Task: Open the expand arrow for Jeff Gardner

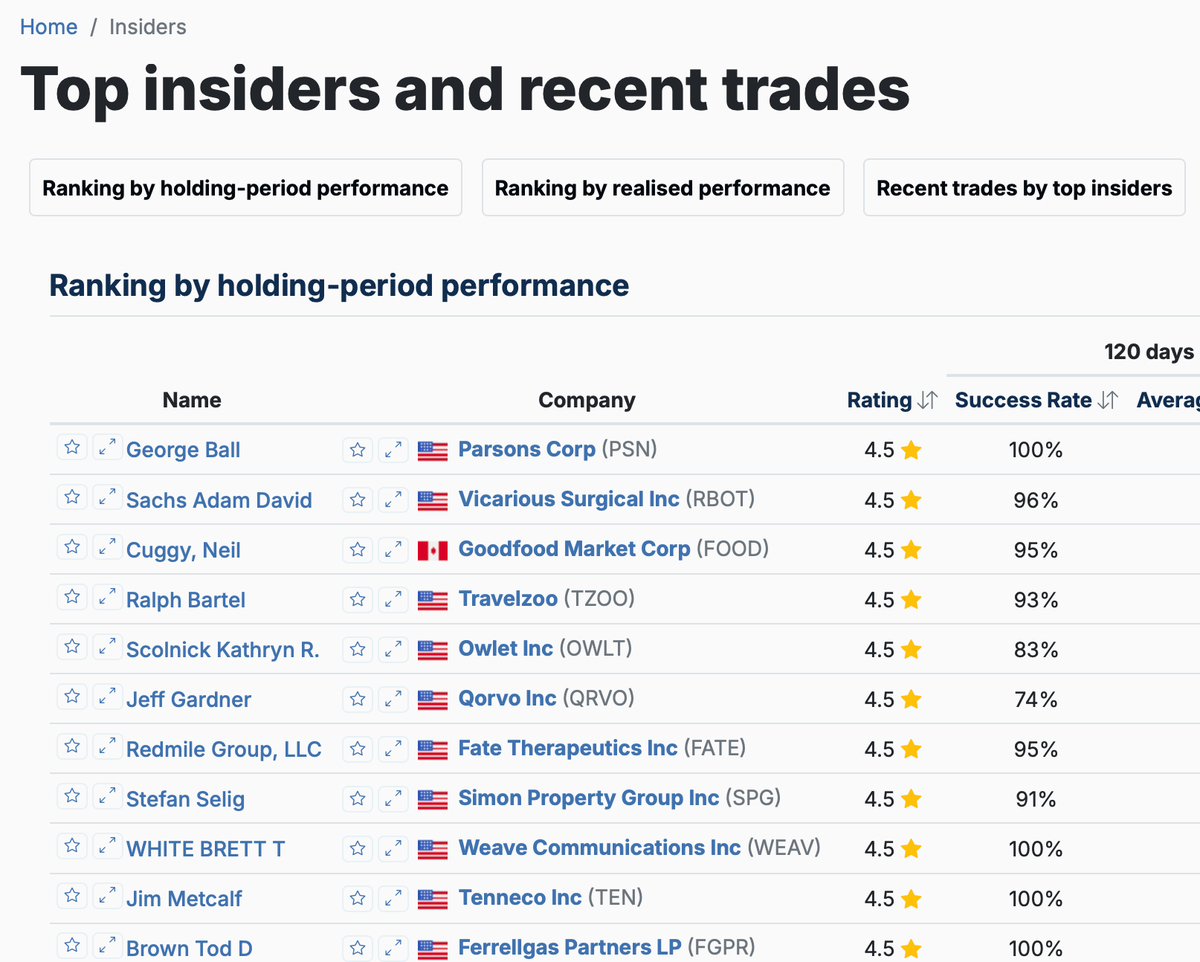Action: pos(107,698)
